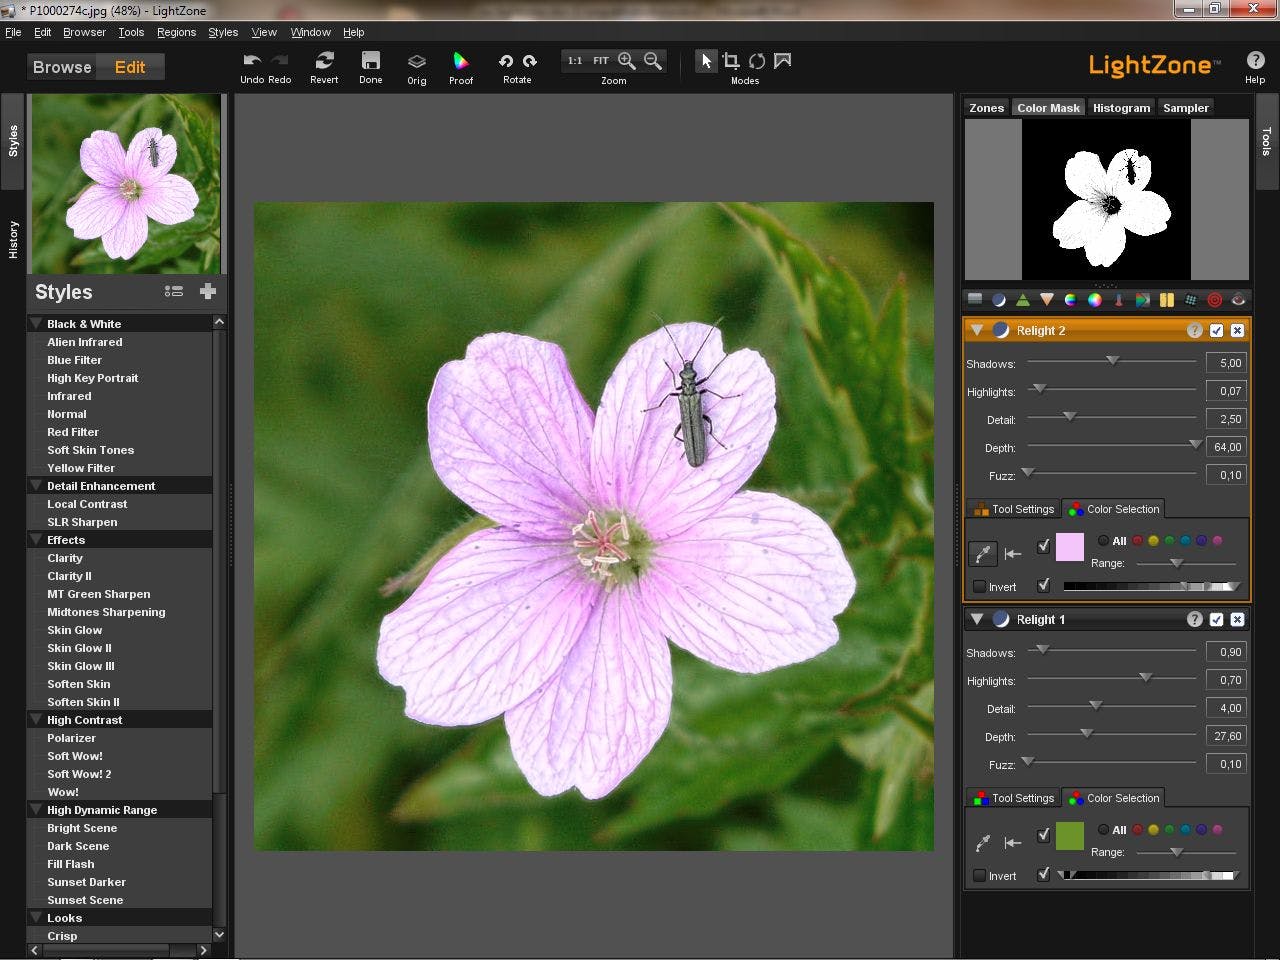This screenshot has height=960, width=1280.
Task: Toggle the Proof color icon
Action: click(x=461, y=62)
